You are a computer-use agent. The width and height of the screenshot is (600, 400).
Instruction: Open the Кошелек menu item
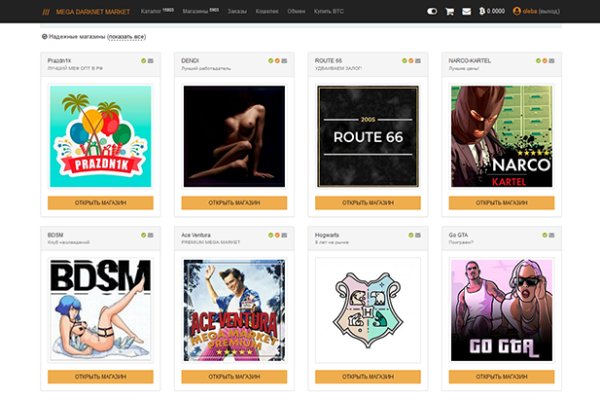267,11
